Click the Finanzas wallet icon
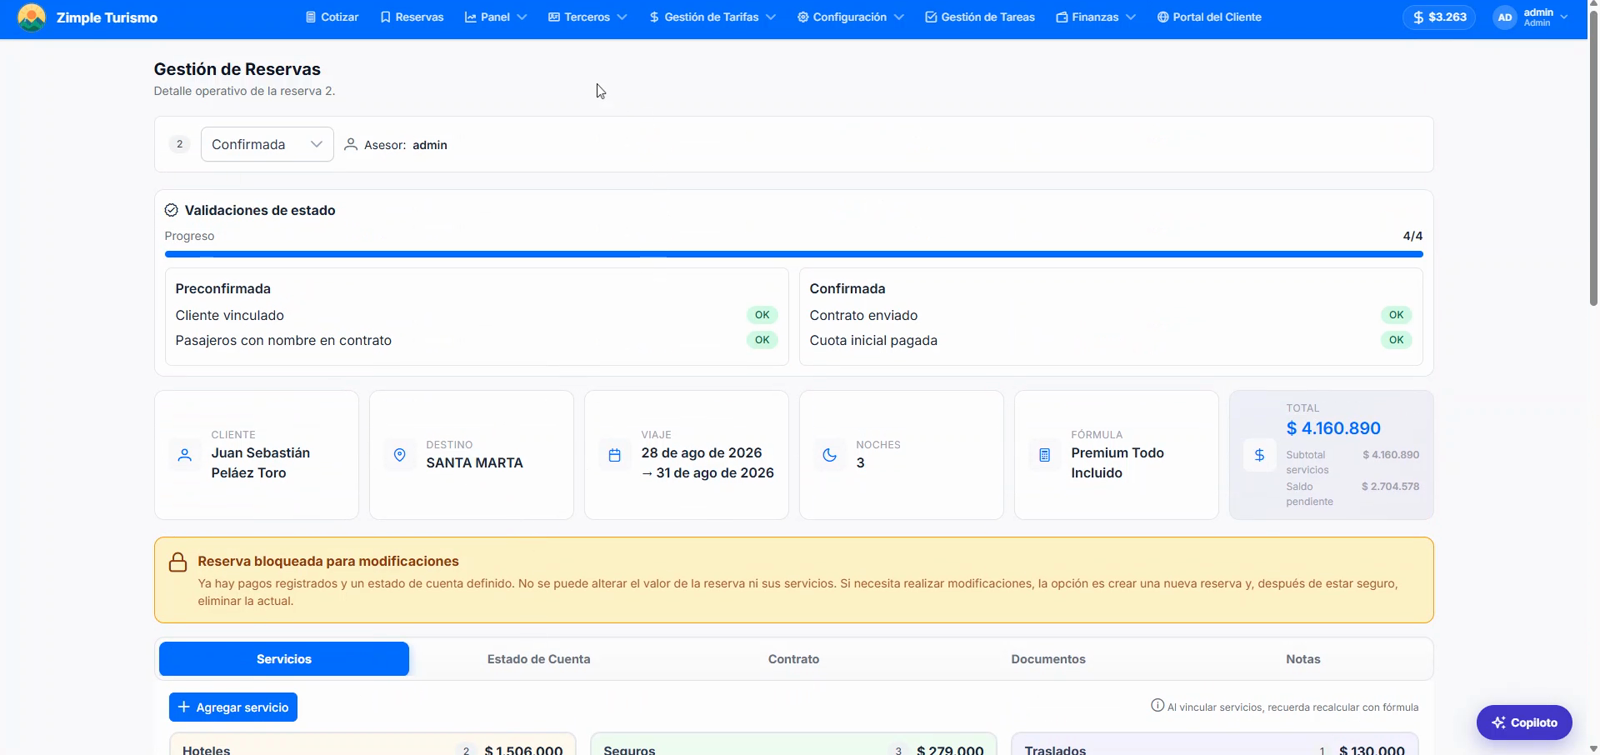1600x755 pixels. pos(1062,17)
